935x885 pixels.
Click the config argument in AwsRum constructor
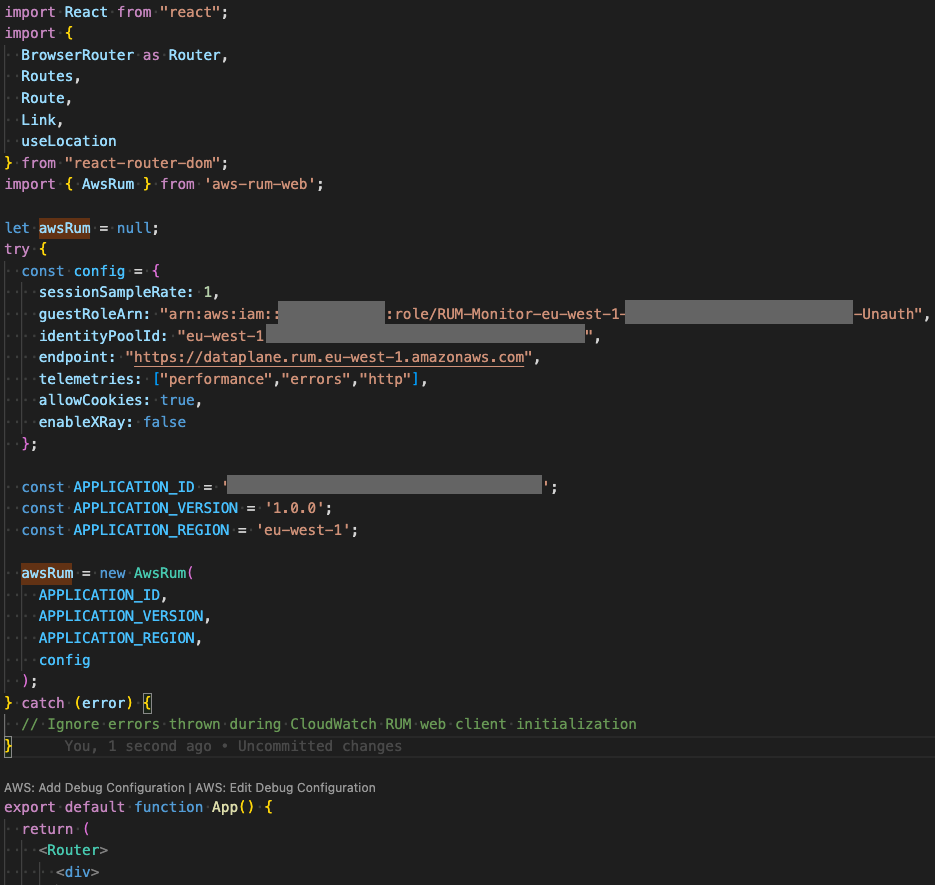(x=64, y=659)
